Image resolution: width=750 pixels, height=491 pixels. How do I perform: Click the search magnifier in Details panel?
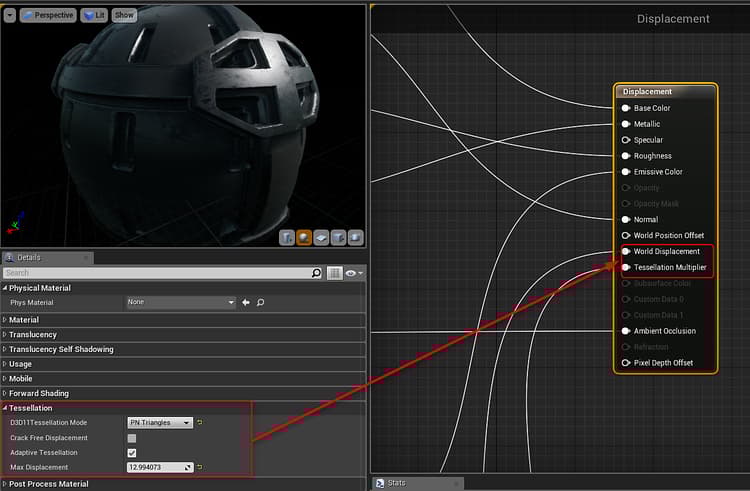click(x=316, y=273)
